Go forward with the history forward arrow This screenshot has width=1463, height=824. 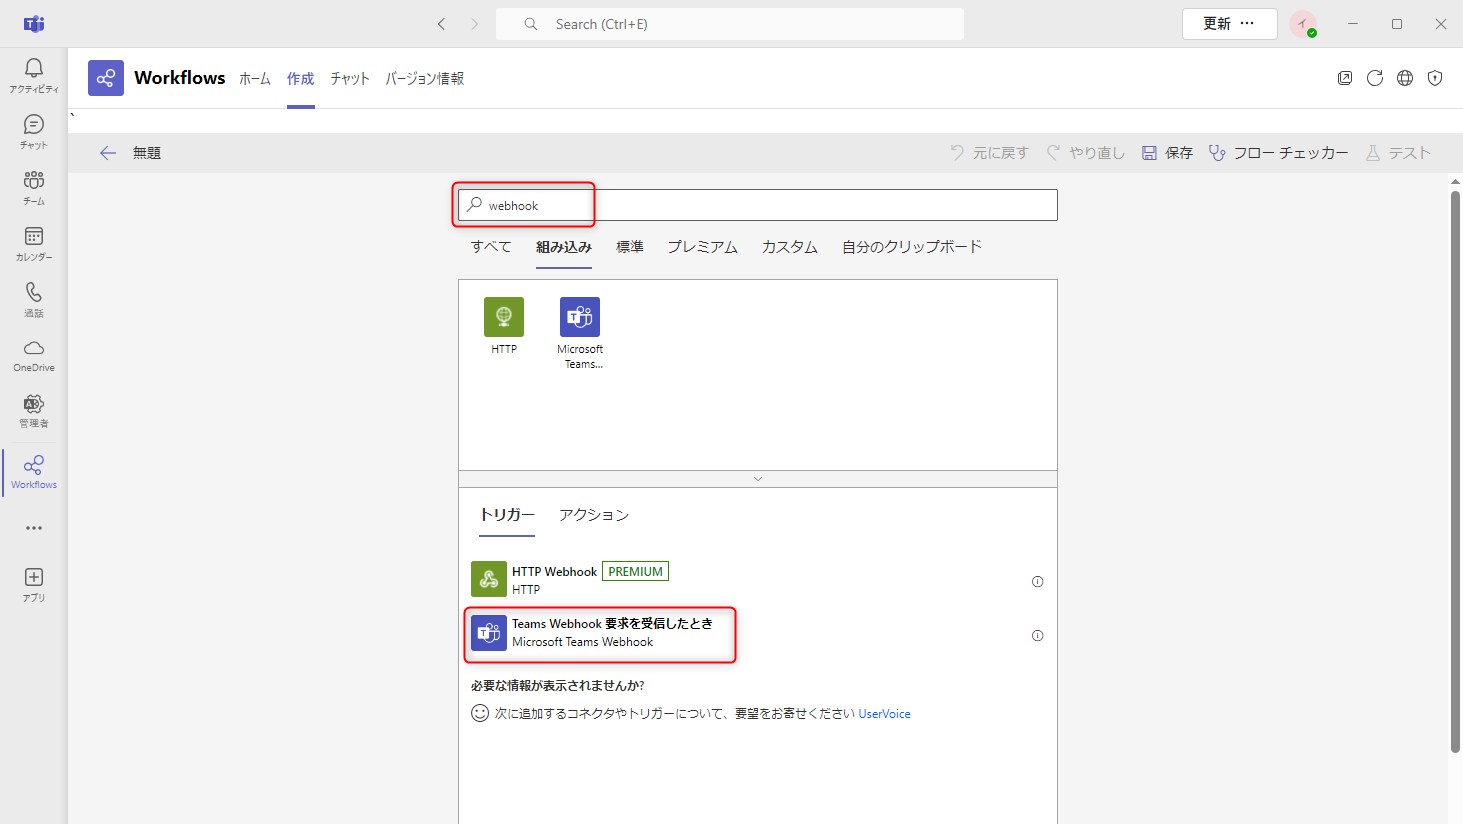pyautogui.click(x=475, y=24)
